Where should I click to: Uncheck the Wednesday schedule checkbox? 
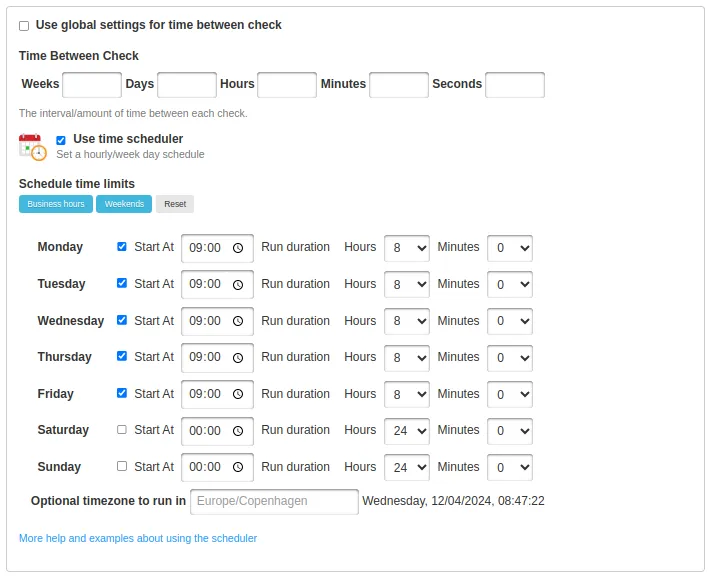pos(122,320)
